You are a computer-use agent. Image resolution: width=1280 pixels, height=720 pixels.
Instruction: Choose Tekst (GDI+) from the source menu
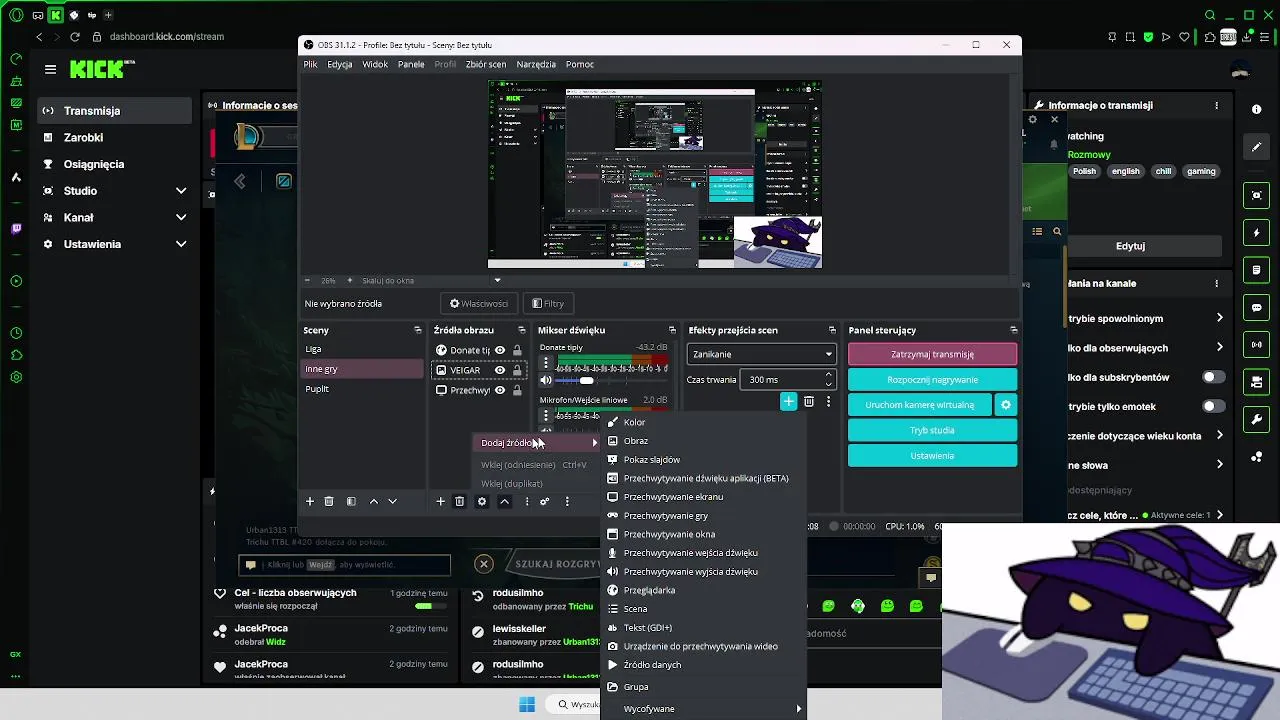point(704,628)
